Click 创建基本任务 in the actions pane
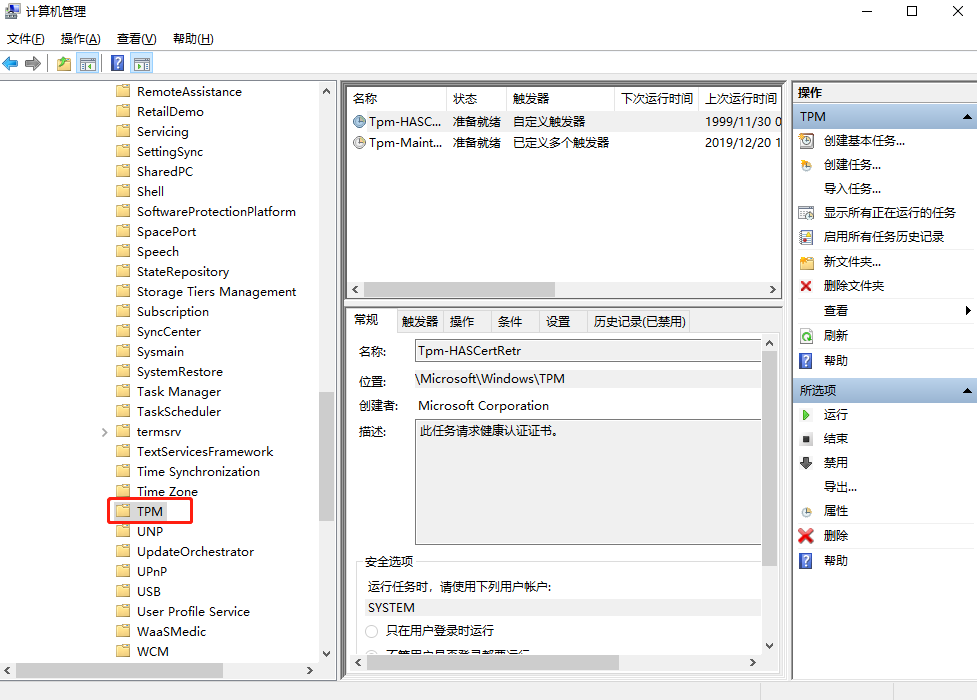 864,141
